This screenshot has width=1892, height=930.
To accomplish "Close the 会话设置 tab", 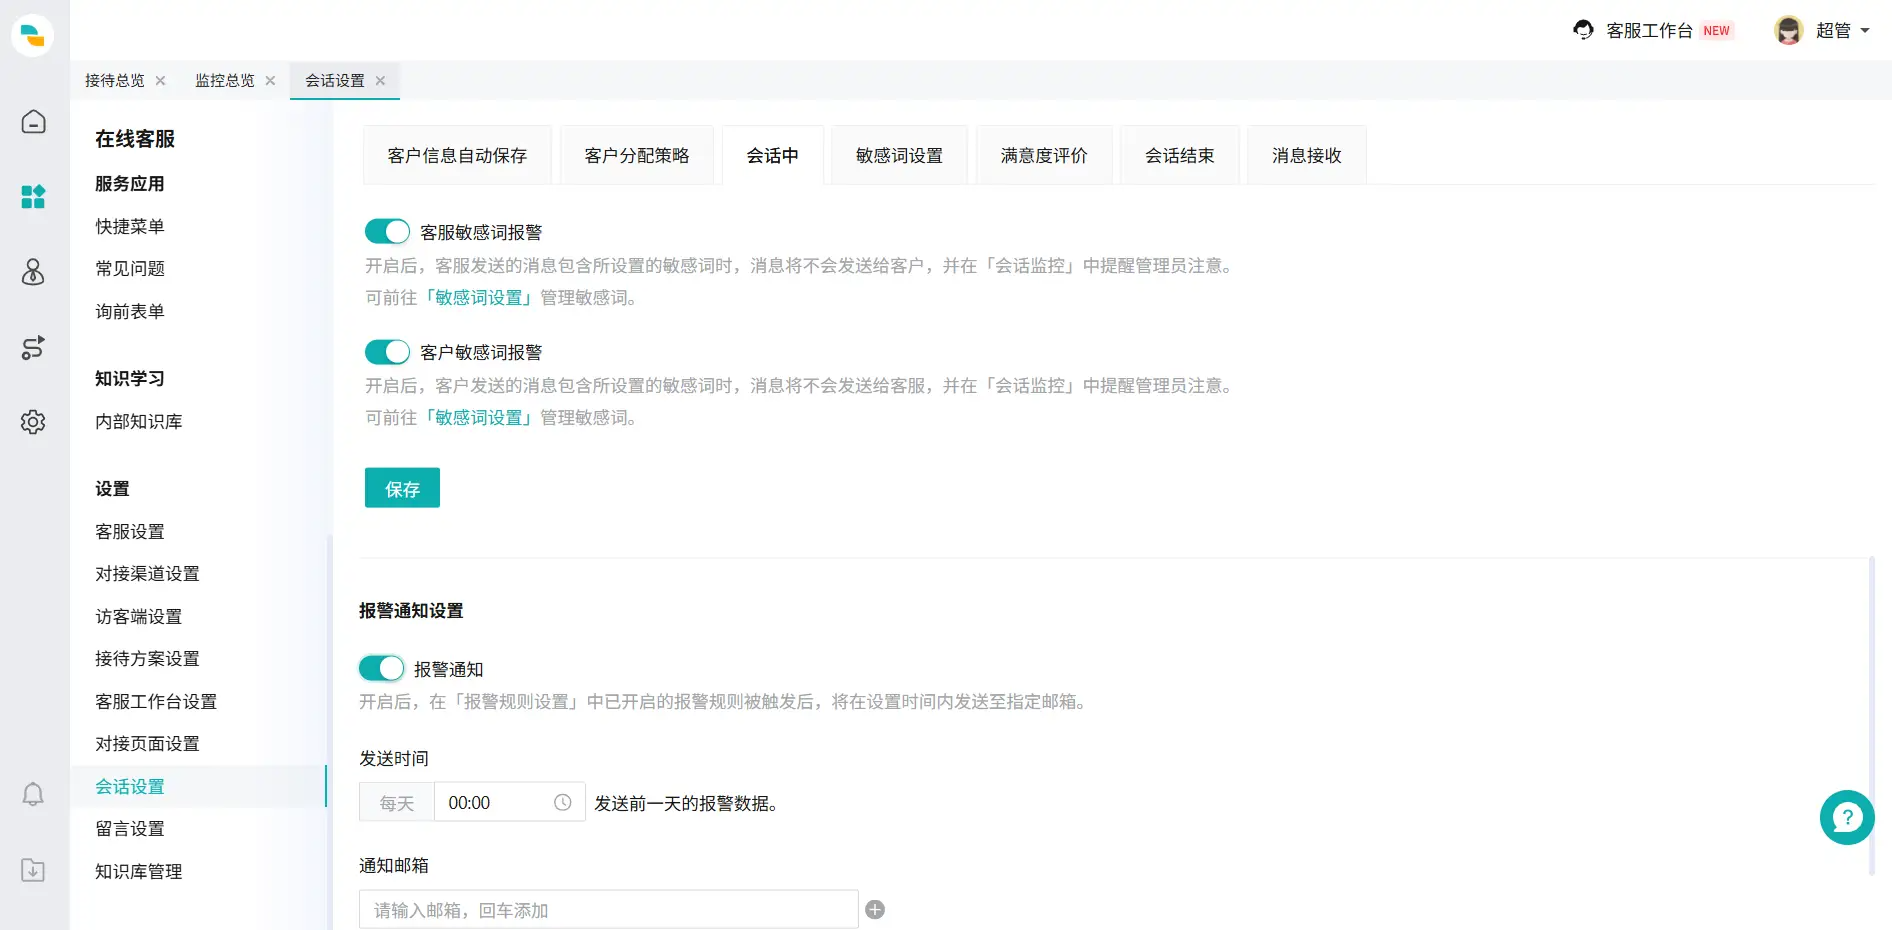I will coord(380,81).
